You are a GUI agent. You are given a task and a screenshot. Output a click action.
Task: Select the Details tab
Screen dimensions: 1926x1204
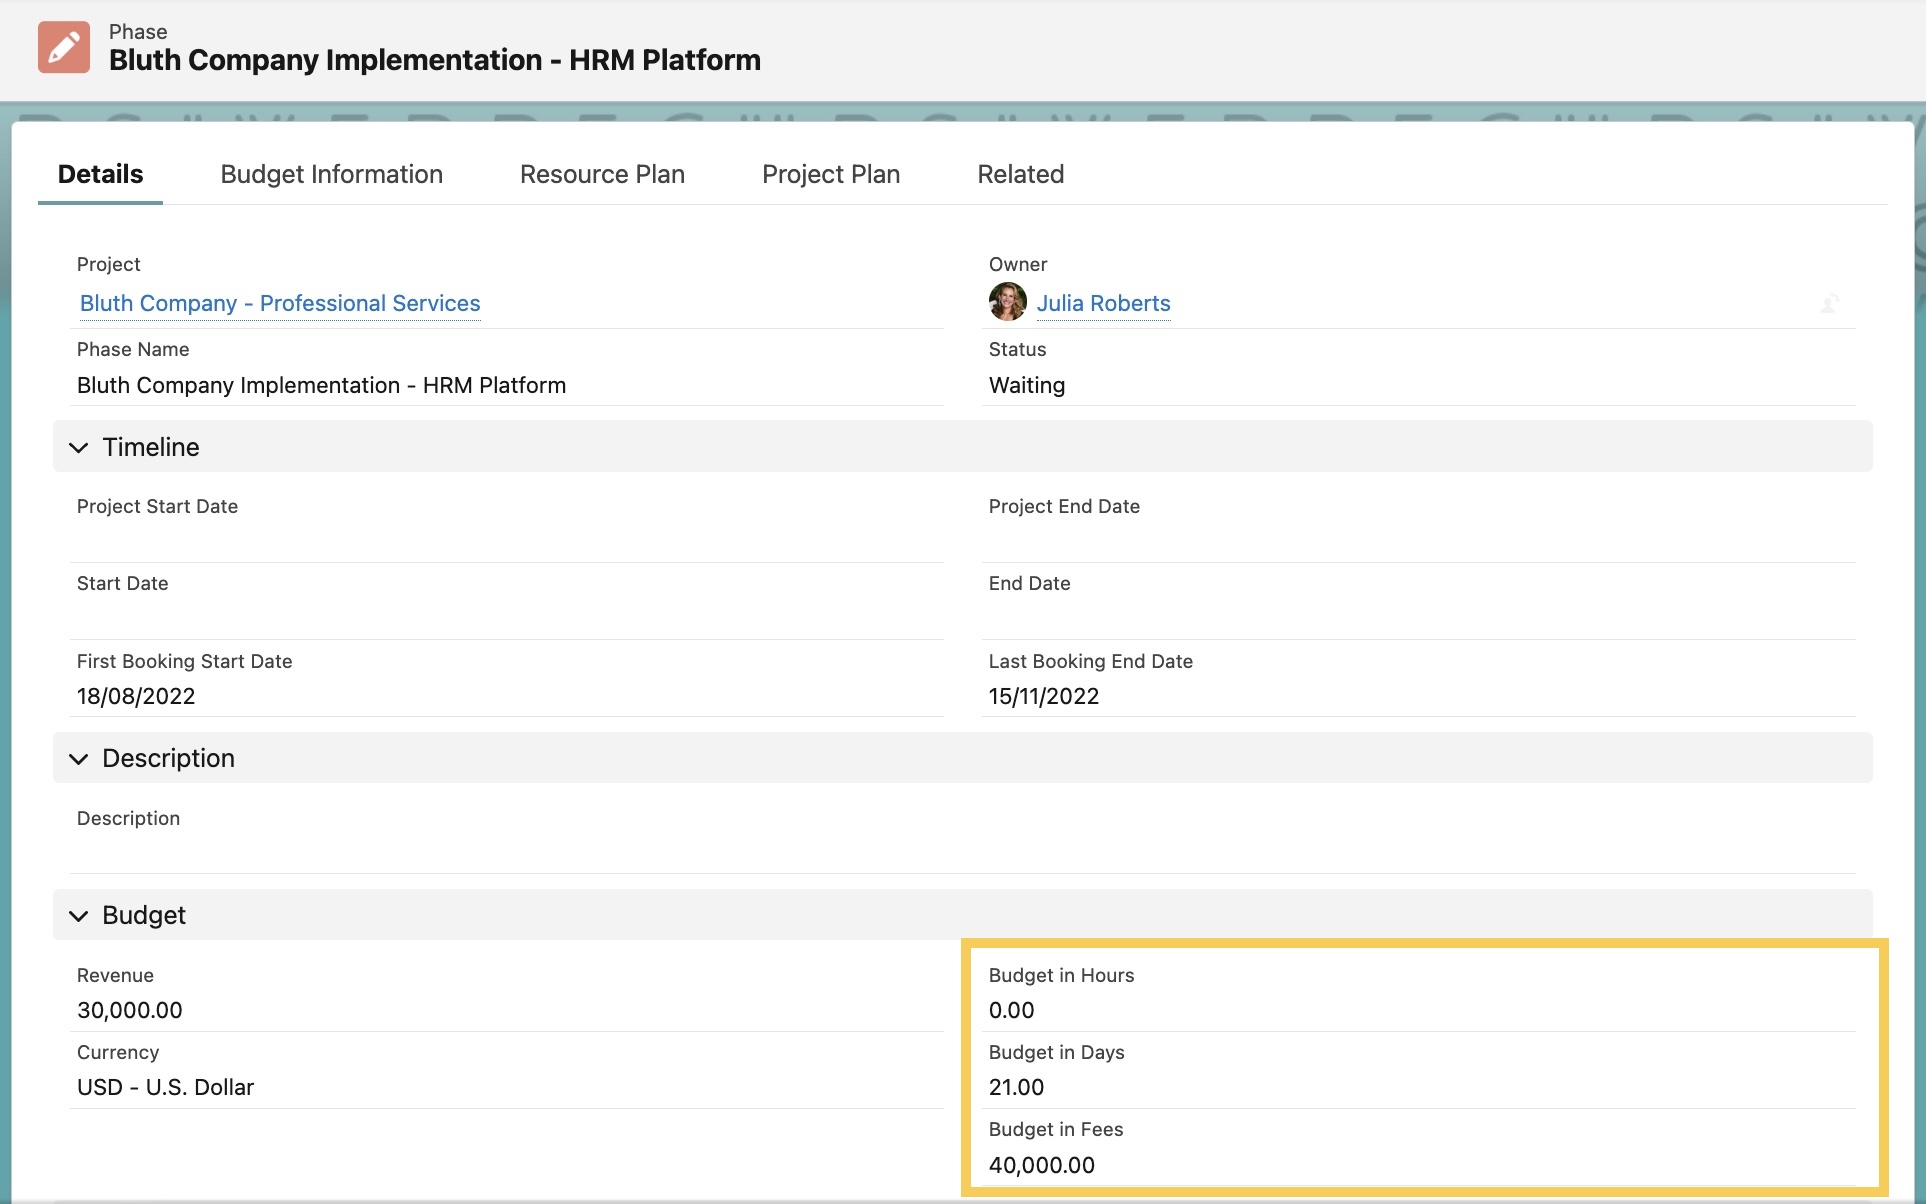pyautogui.click(x=99, y=174)
